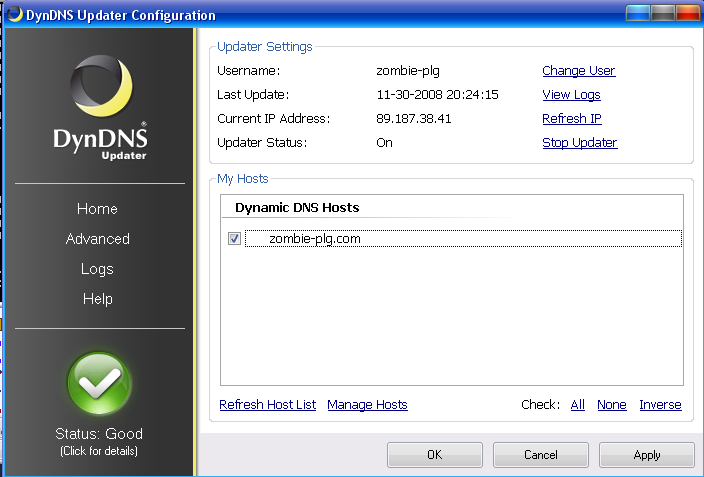Minimize the DynDNS Updater window
704x477 pixels.
click(x=638, y=13)
